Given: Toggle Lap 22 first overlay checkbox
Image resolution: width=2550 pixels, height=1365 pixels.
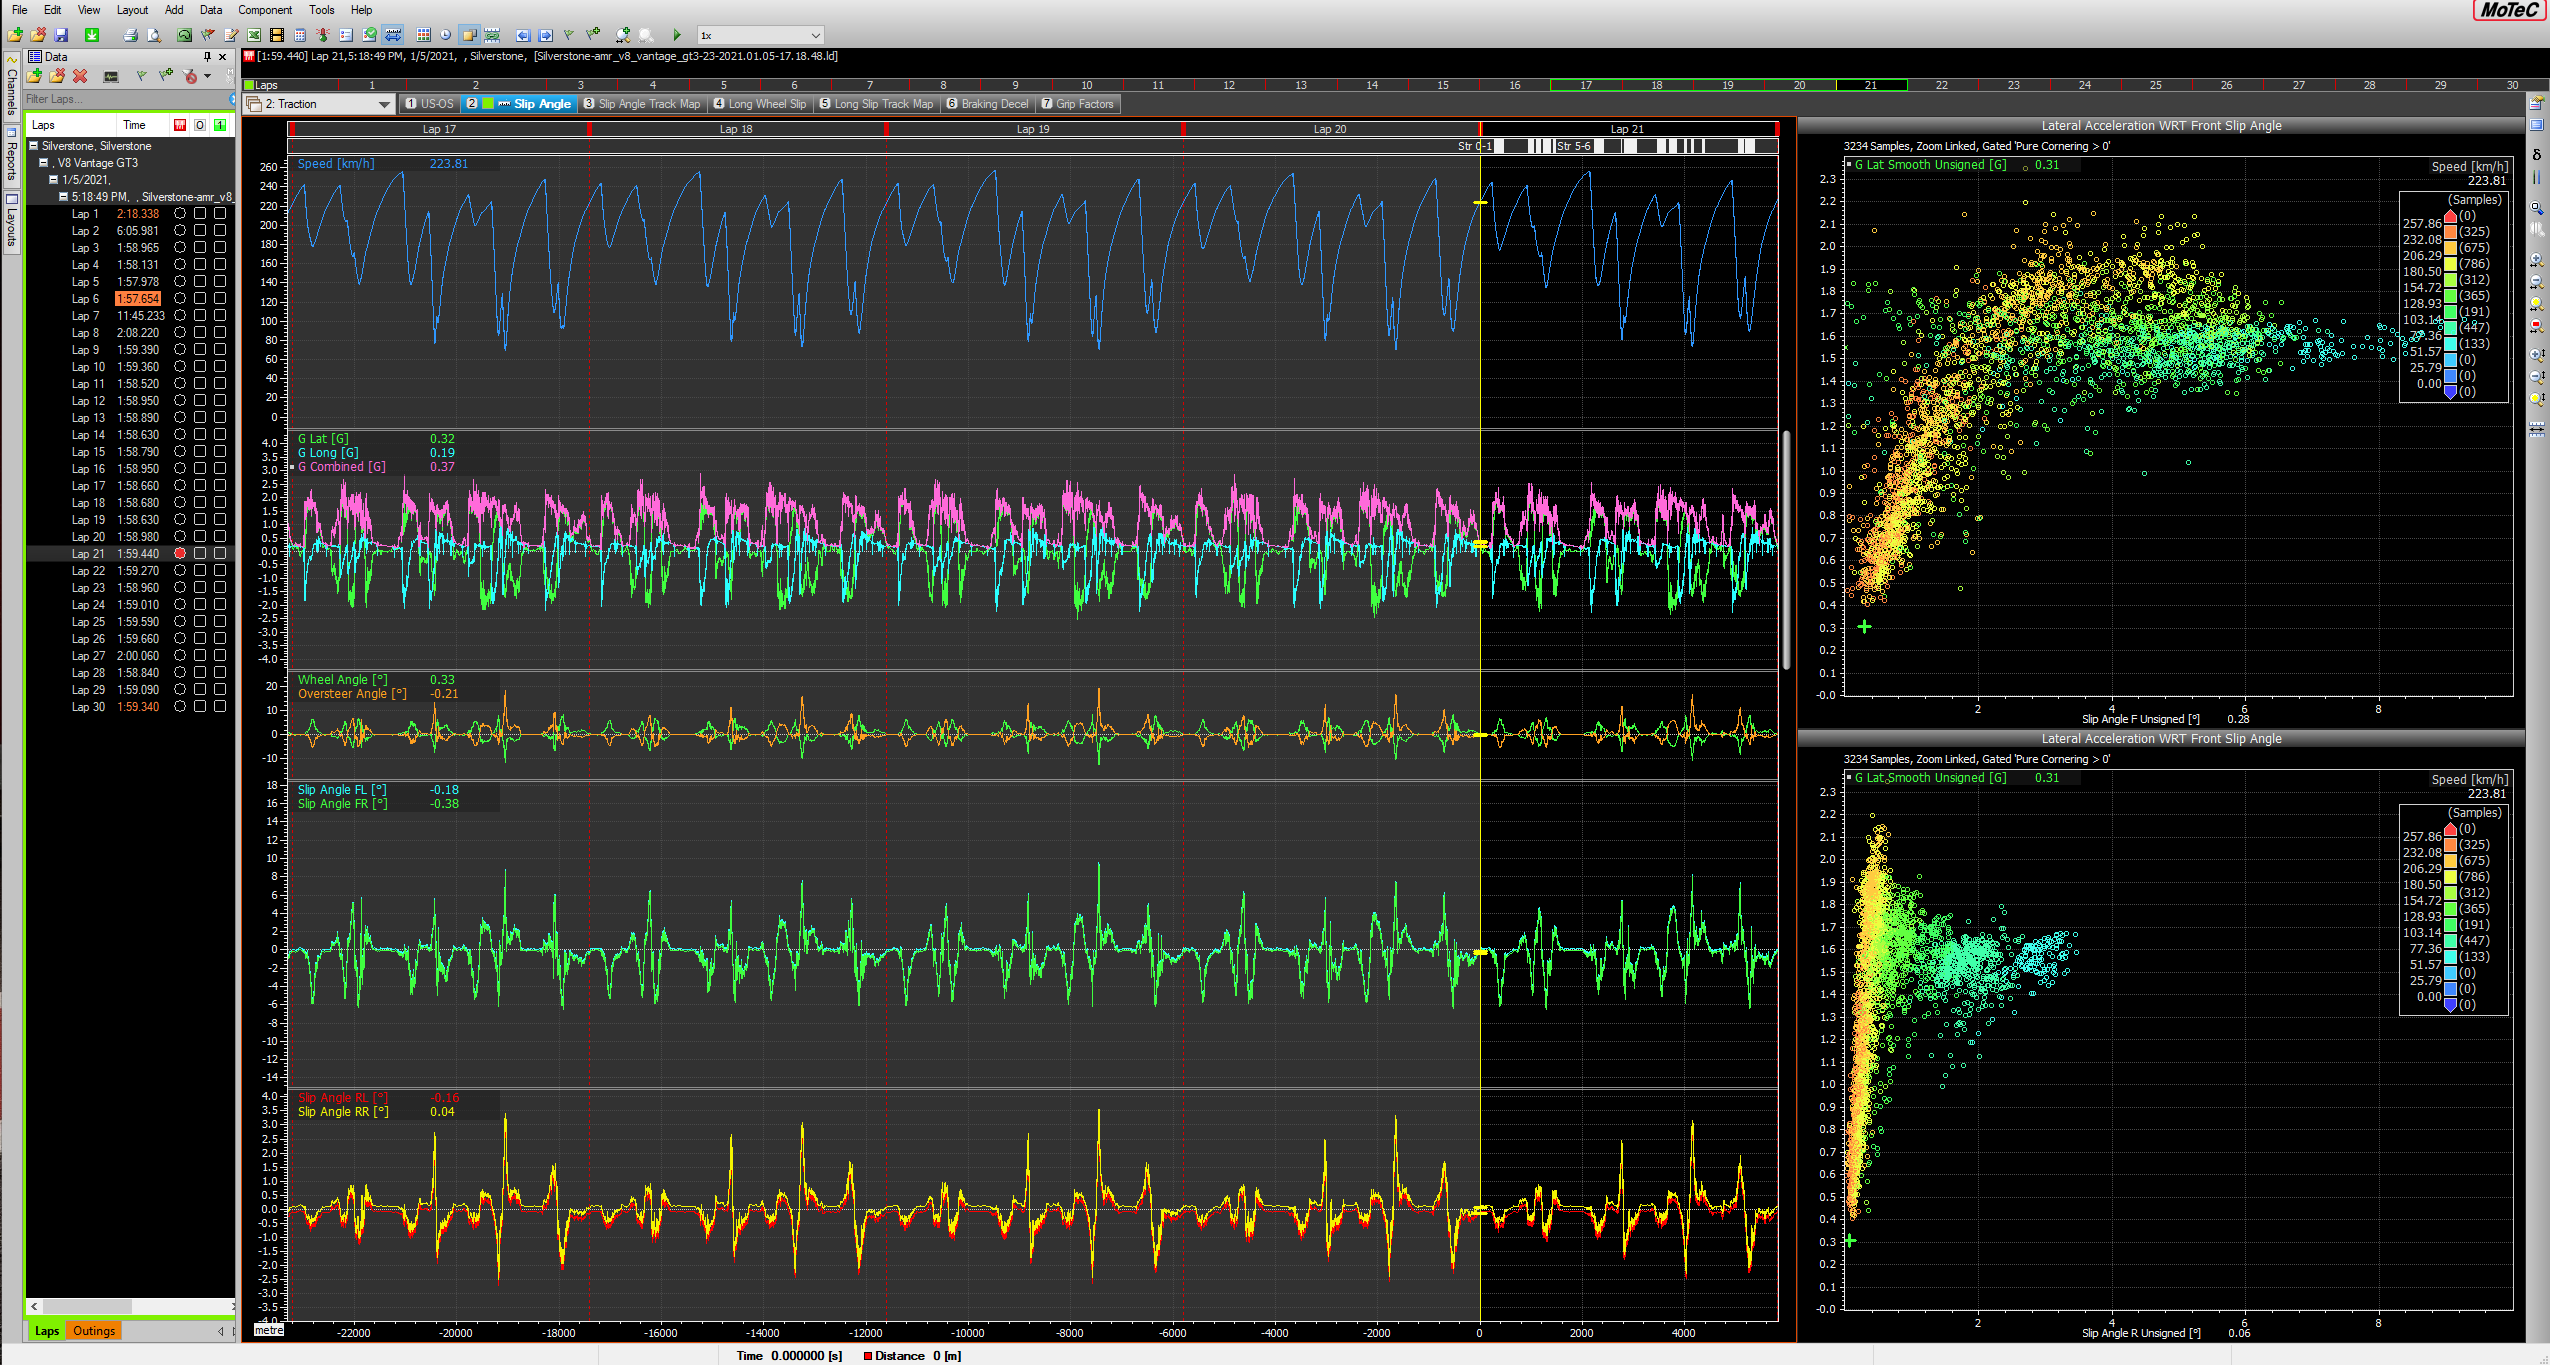Looking at the screenshot, I should 200,570.
